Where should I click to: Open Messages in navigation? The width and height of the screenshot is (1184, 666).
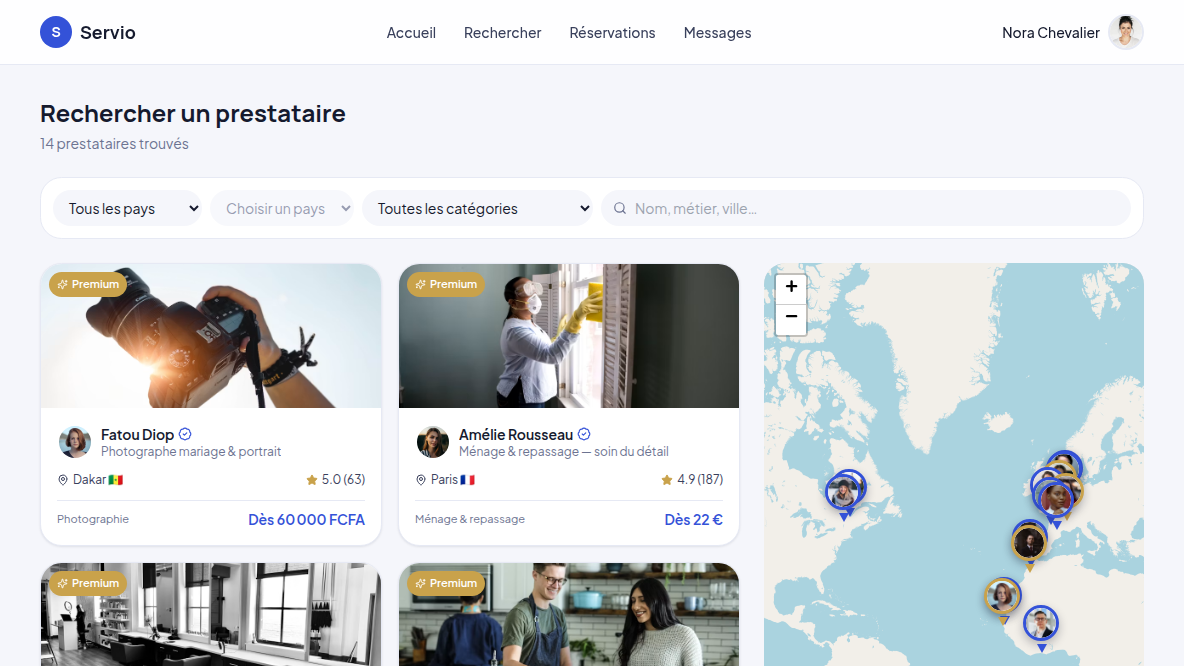point(717,32)
